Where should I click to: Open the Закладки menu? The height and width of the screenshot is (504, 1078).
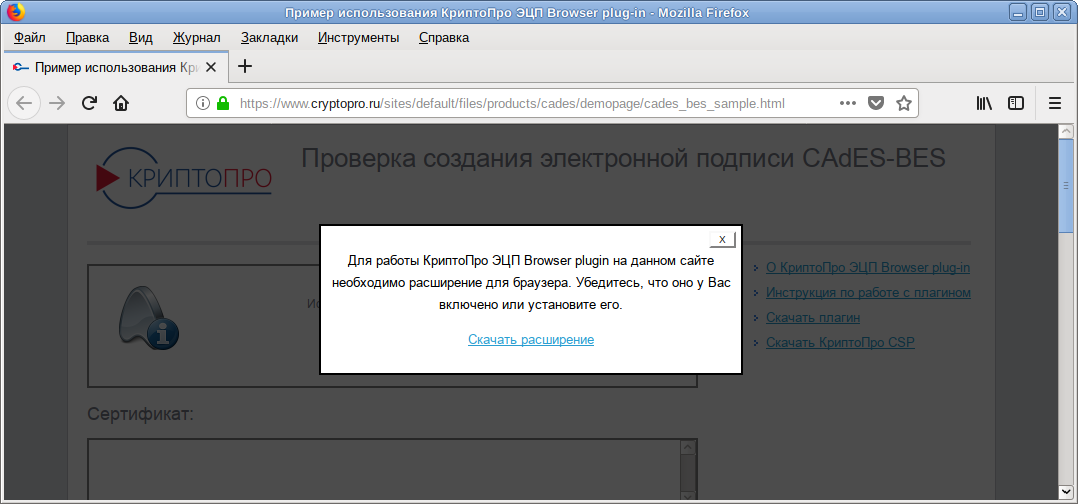(270, 38)
